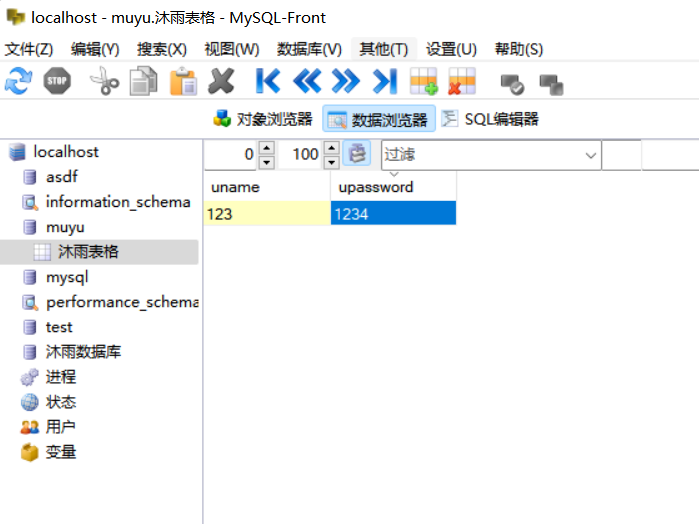Open the 状态 status node

pos(61,402)
